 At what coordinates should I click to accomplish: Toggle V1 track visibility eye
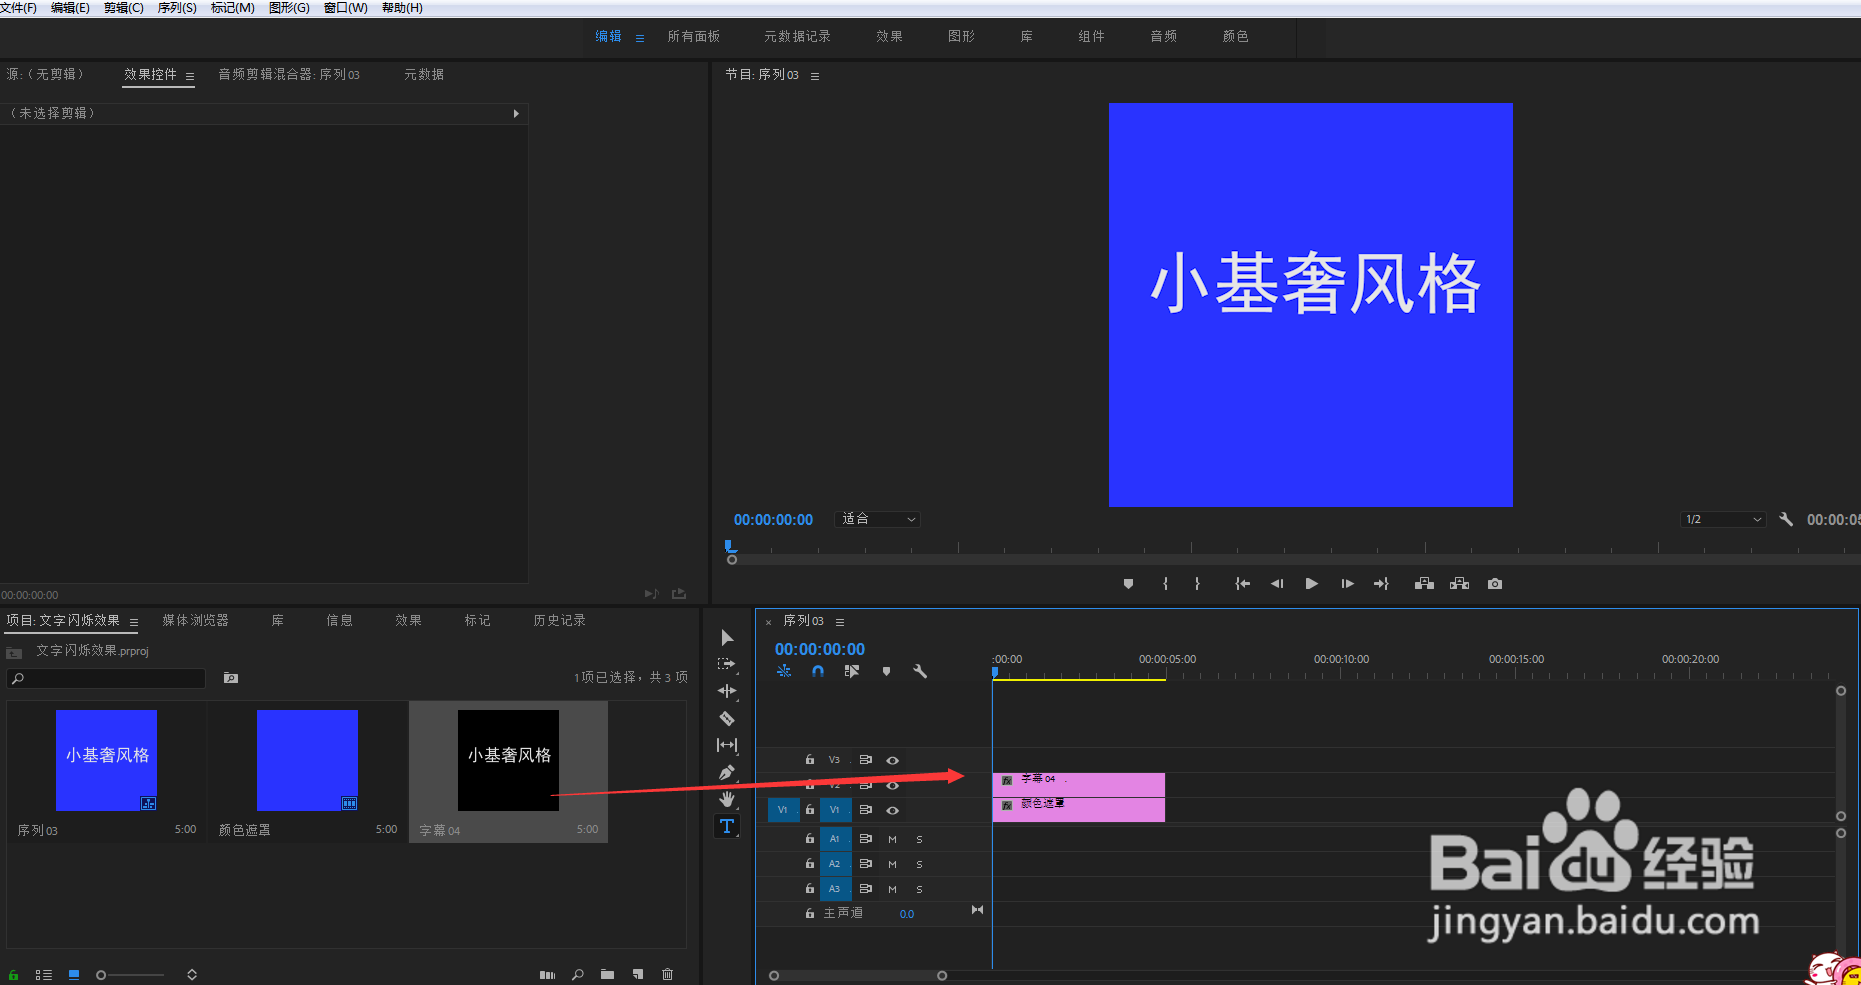pyautogui.click(x=893, y=811)
